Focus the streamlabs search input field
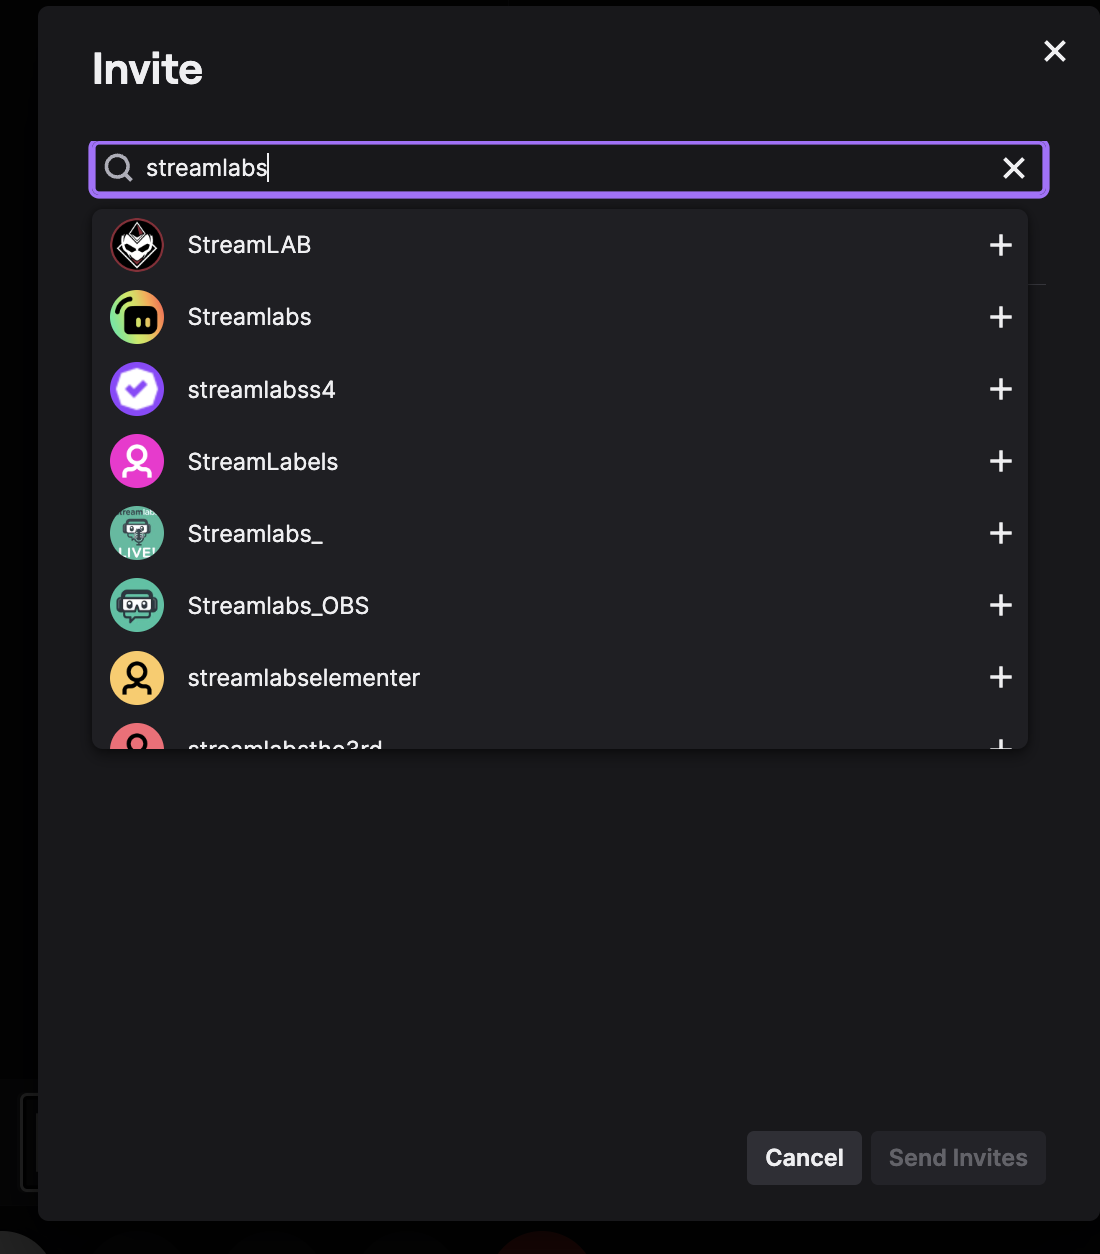 pyautogui.click(x=569, y=168)
